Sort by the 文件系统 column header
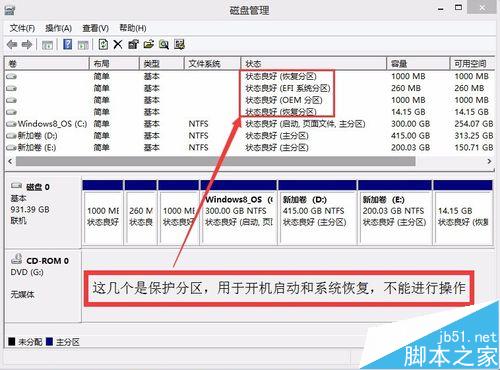Viewport: 500px width, 370px height. [212, 63]
